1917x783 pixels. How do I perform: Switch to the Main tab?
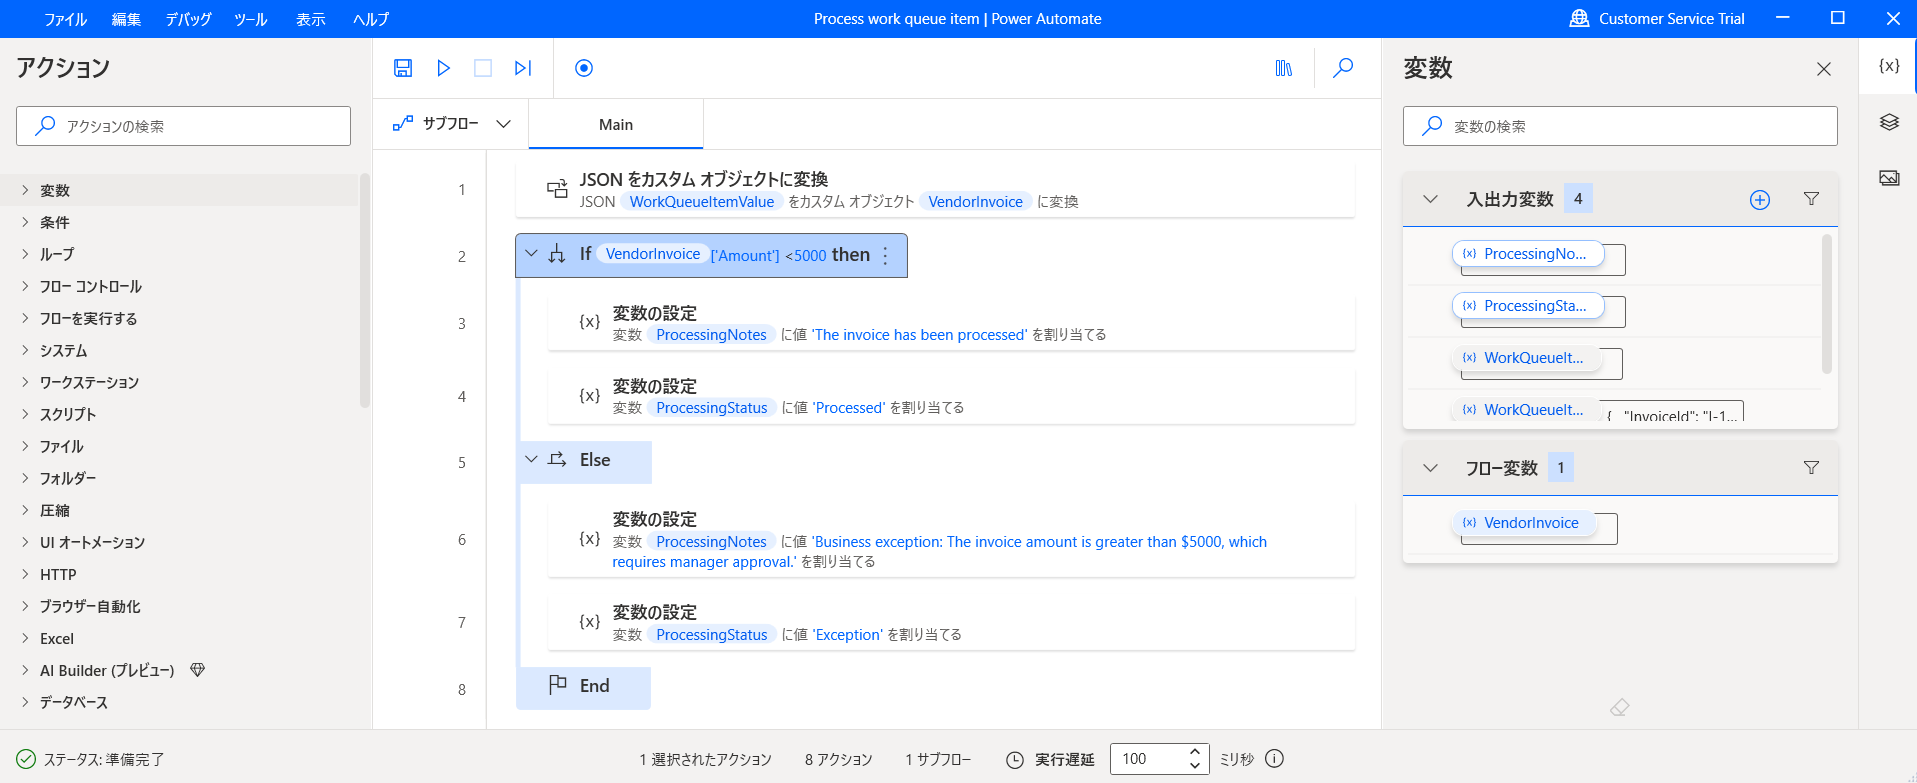616,124
